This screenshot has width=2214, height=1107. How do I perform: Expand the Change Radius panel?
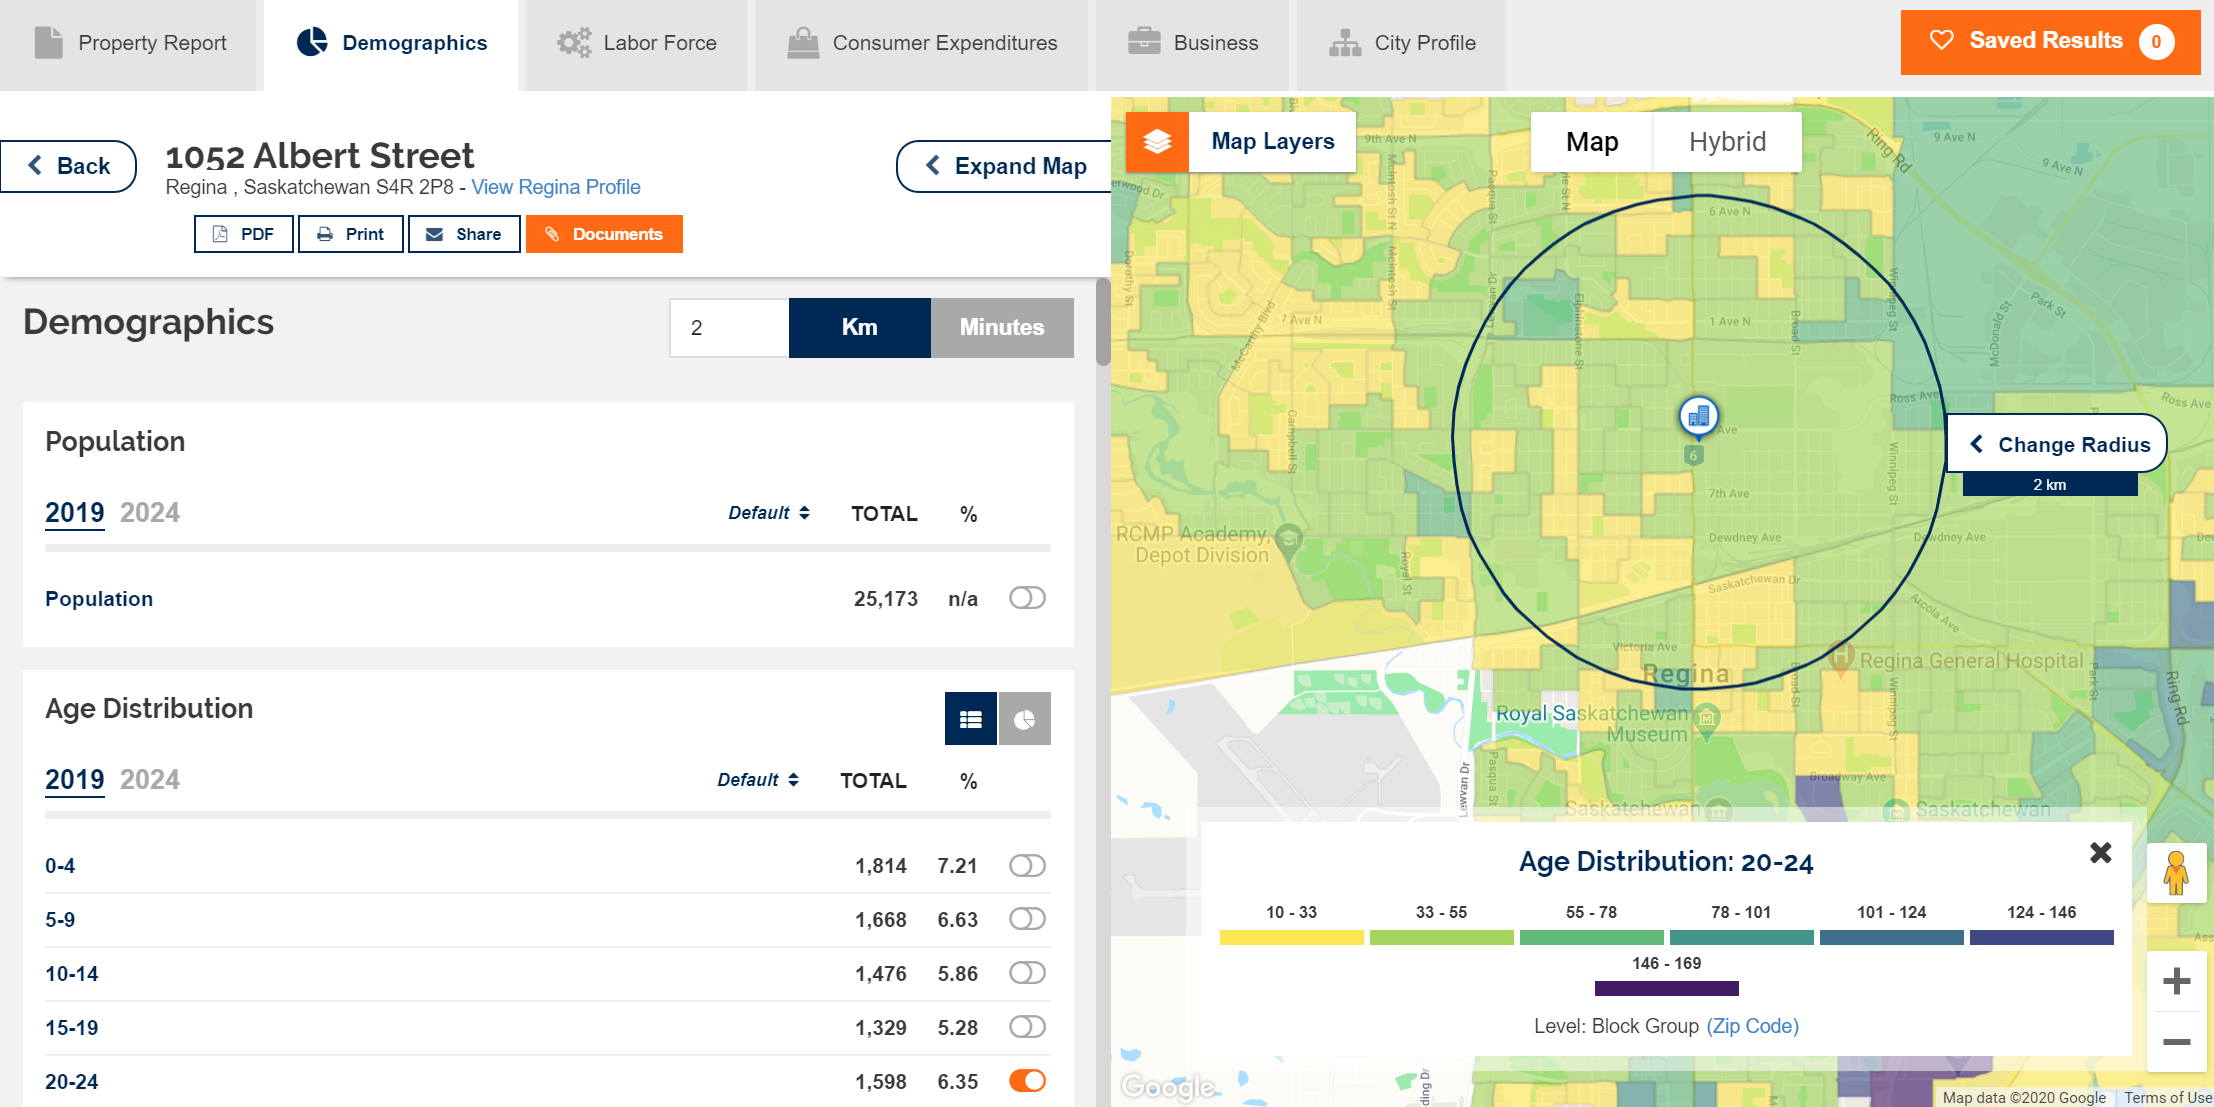2057,444
